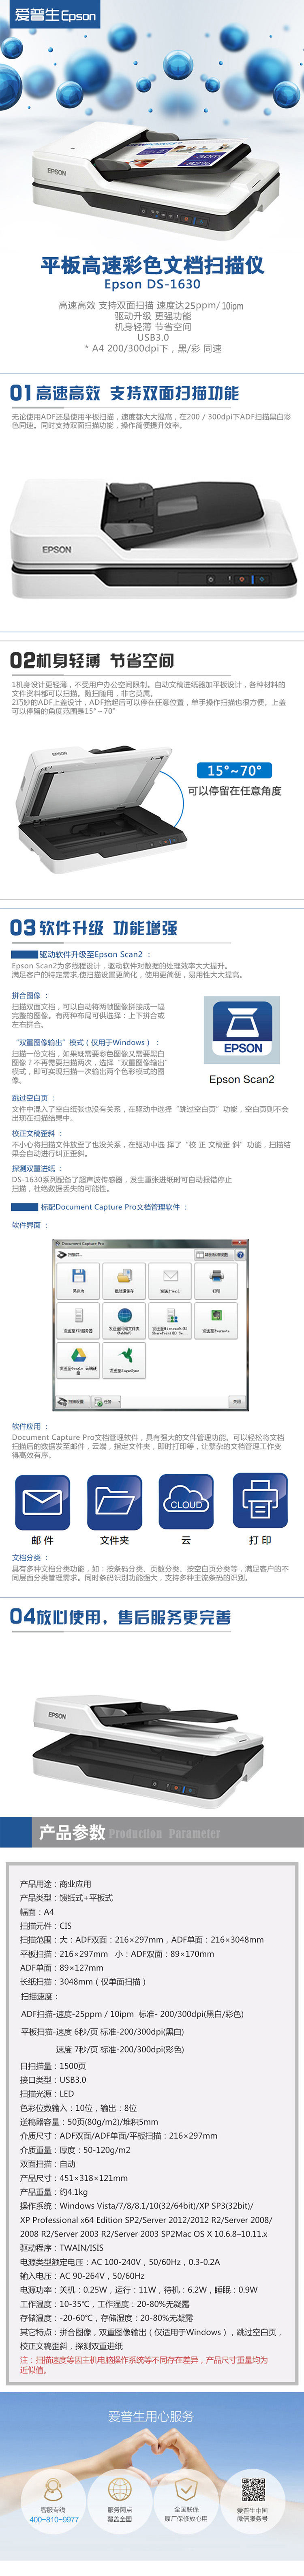
Task: Click the Epson logo at page top
Action: pos(56,15)
